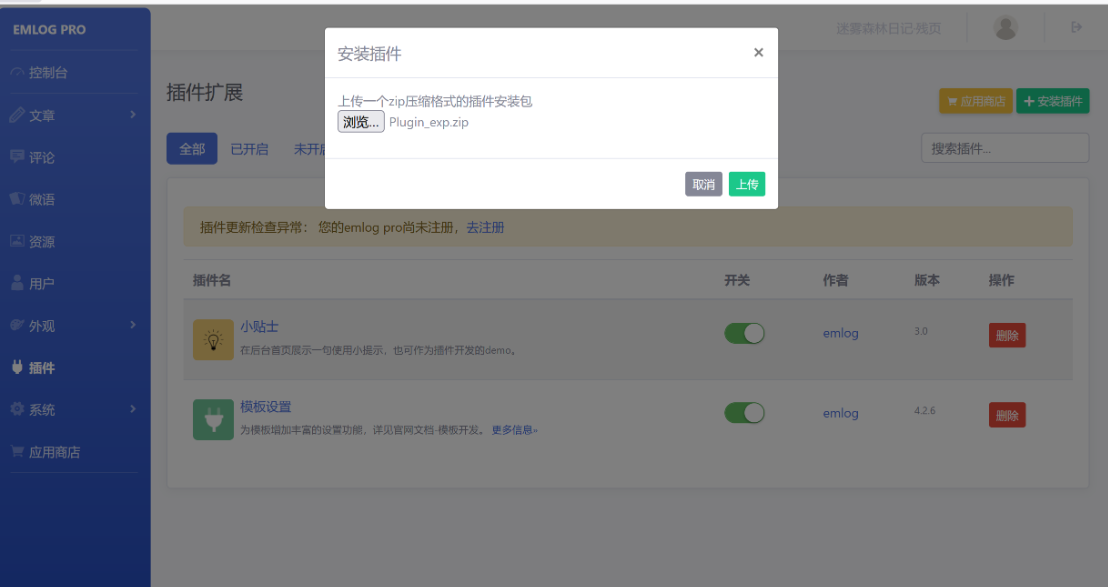Open 控制台 dashboard in sidebar
The image size is (1108, 587).
[48, 72]
